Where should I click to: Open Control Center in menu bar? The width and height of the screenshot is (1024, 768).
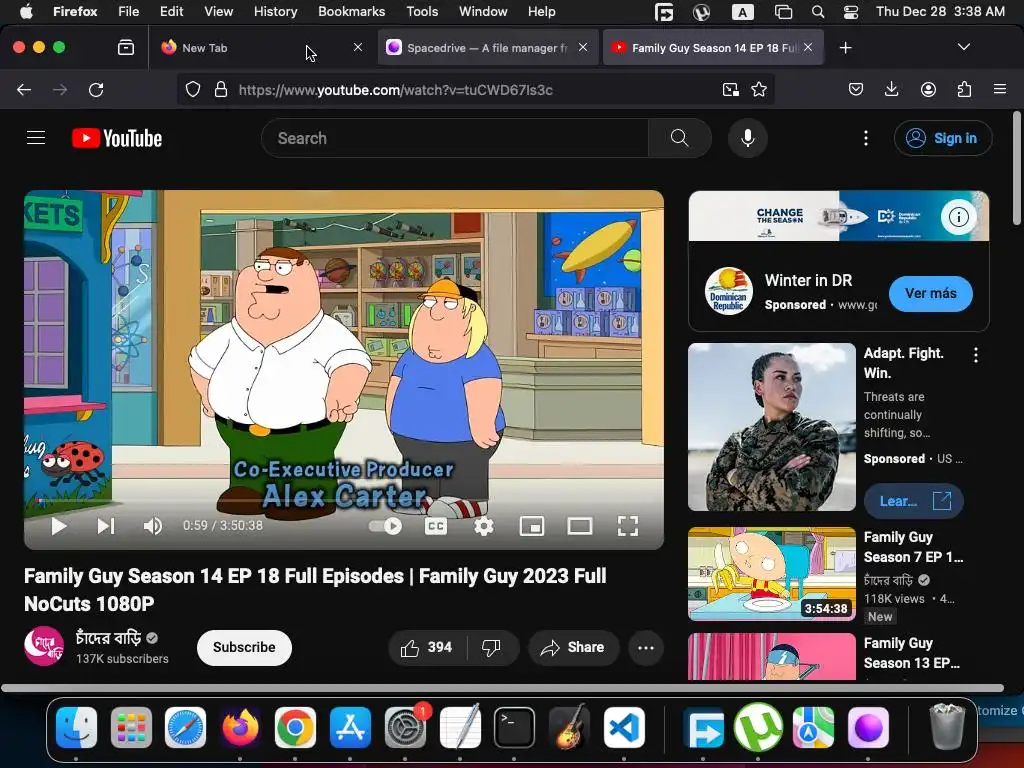851,12
